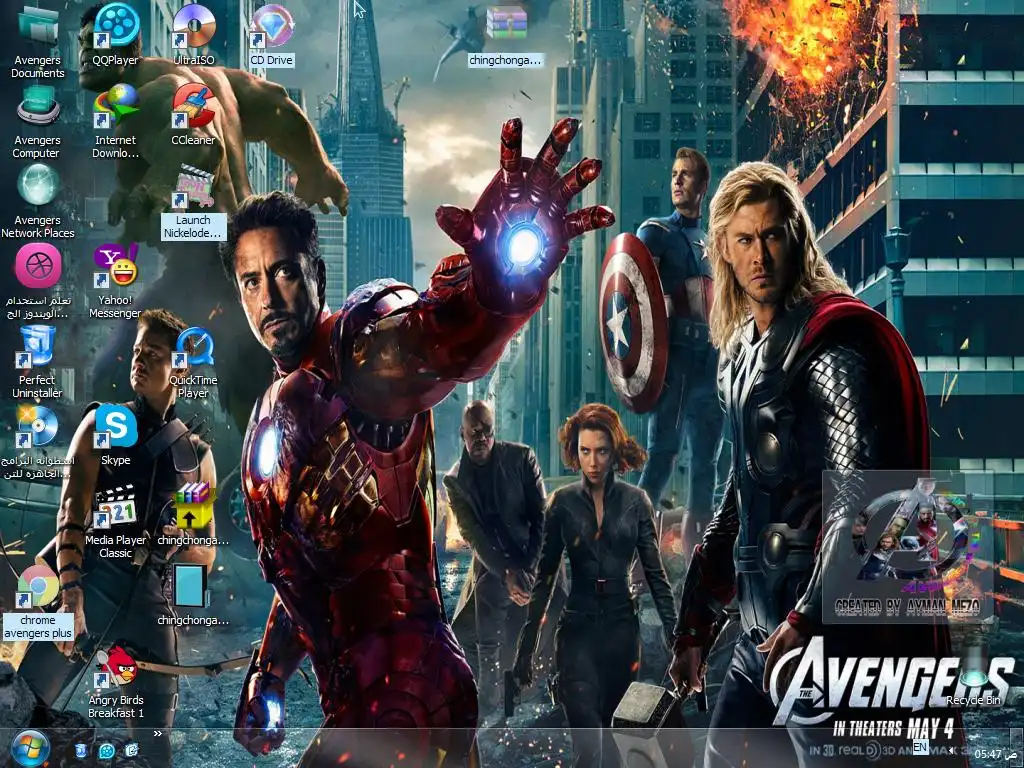Screen dimensions: 1024x768
Task: Expand the quick launch overflow chevron
Action: [157, 733]
